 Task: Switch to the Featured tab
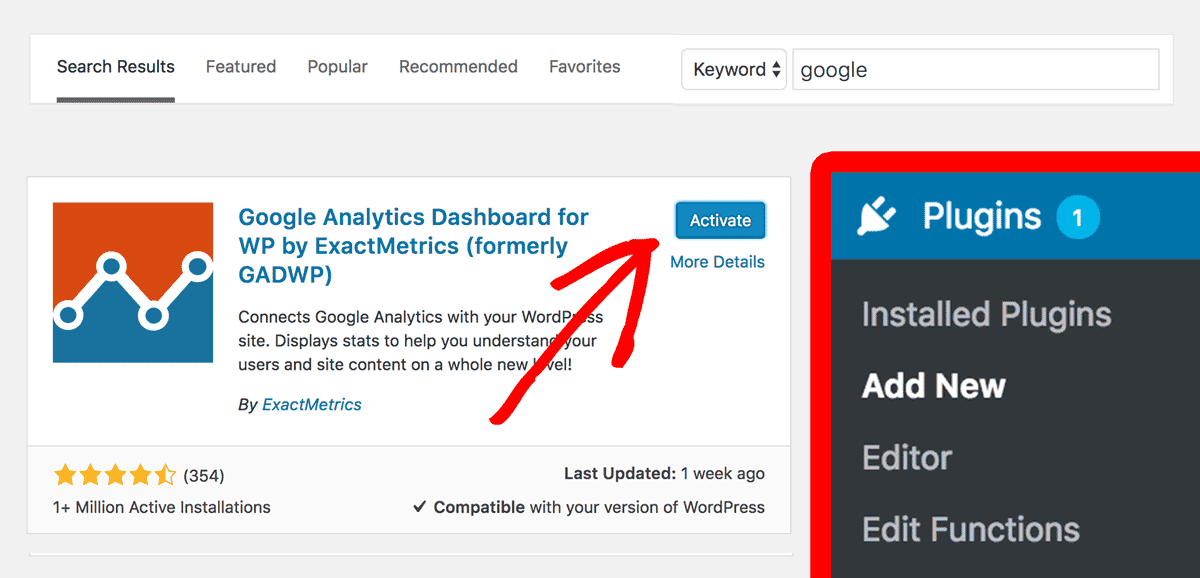pyautogui.click(x=241, y=67)
